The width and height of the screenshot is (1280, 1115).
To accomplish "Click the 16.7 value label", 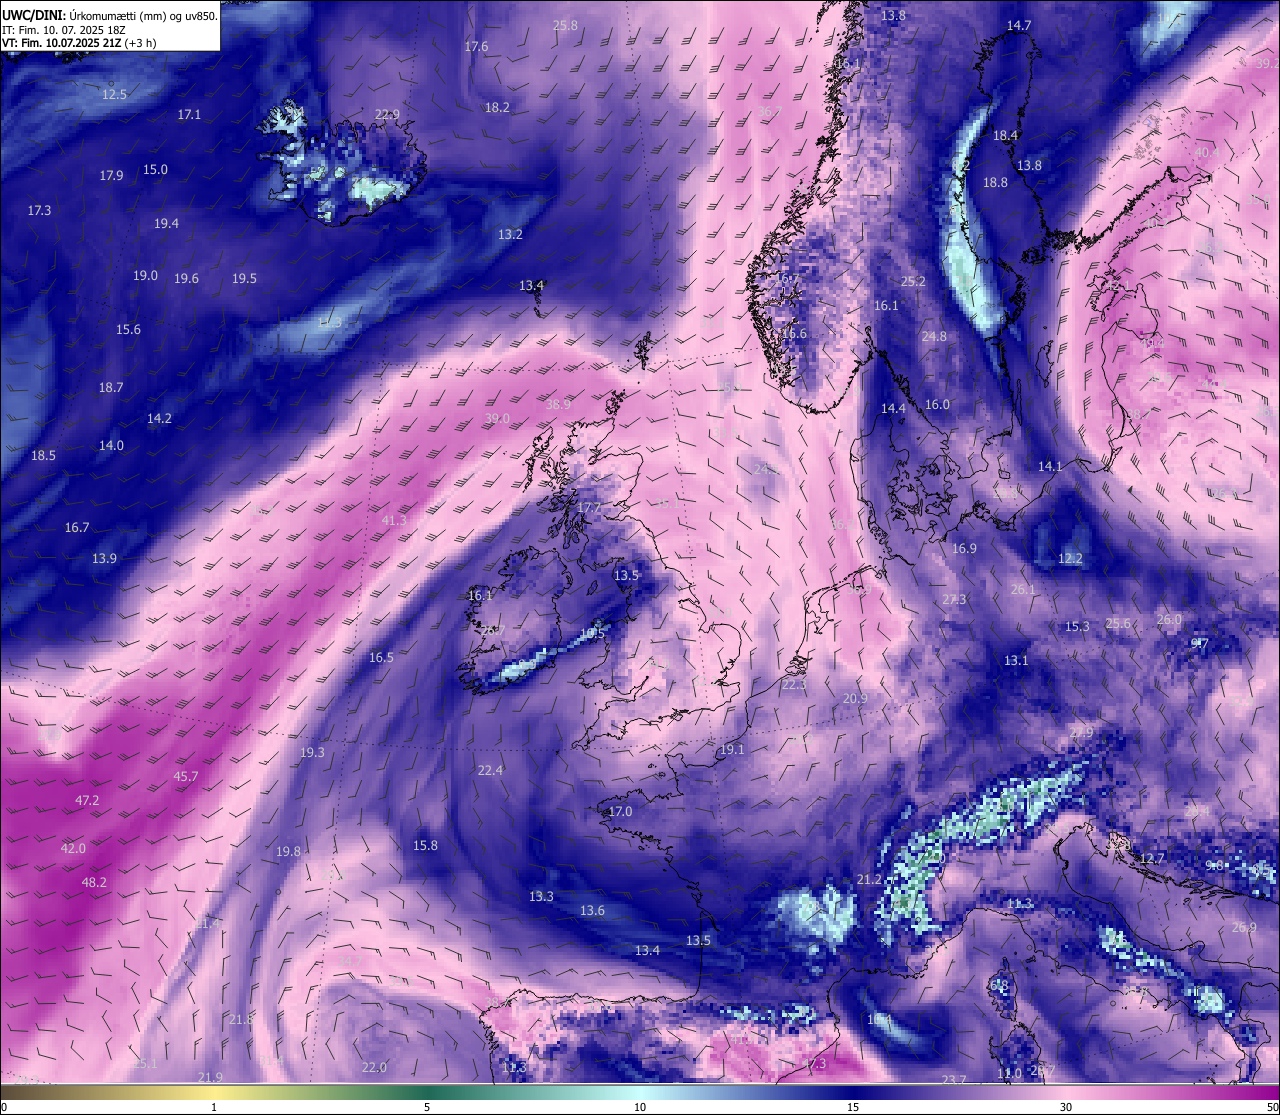I will (x=77, y=527).
